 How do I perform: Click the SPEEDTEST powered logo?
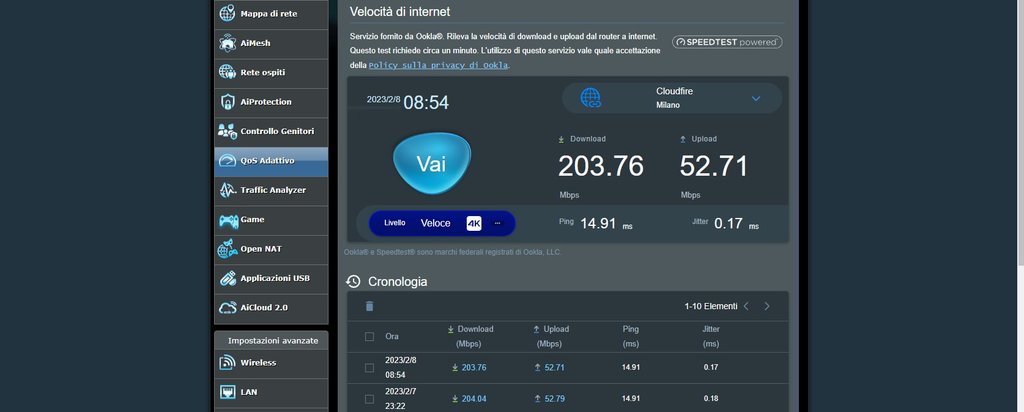(x=727, y=42)
